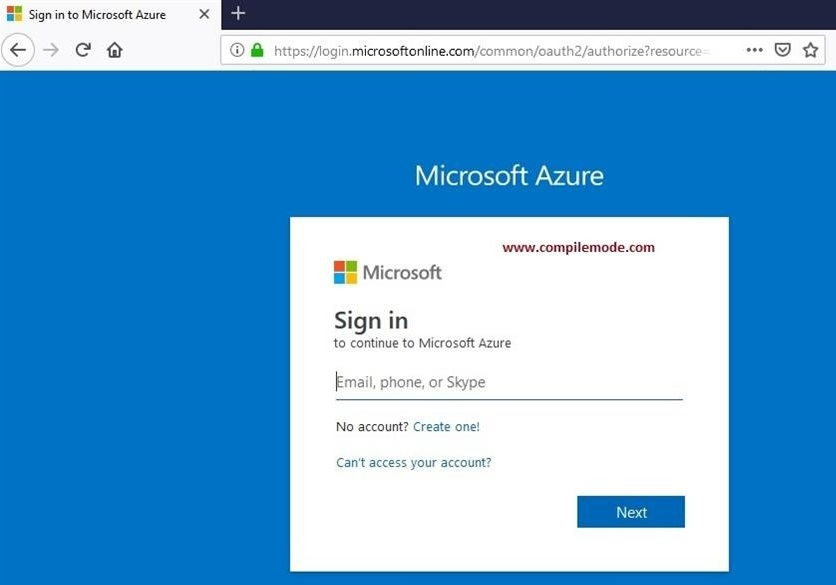836x585 pixels.
Task: Close the current browser tab
Action: (x=203, y=14)
